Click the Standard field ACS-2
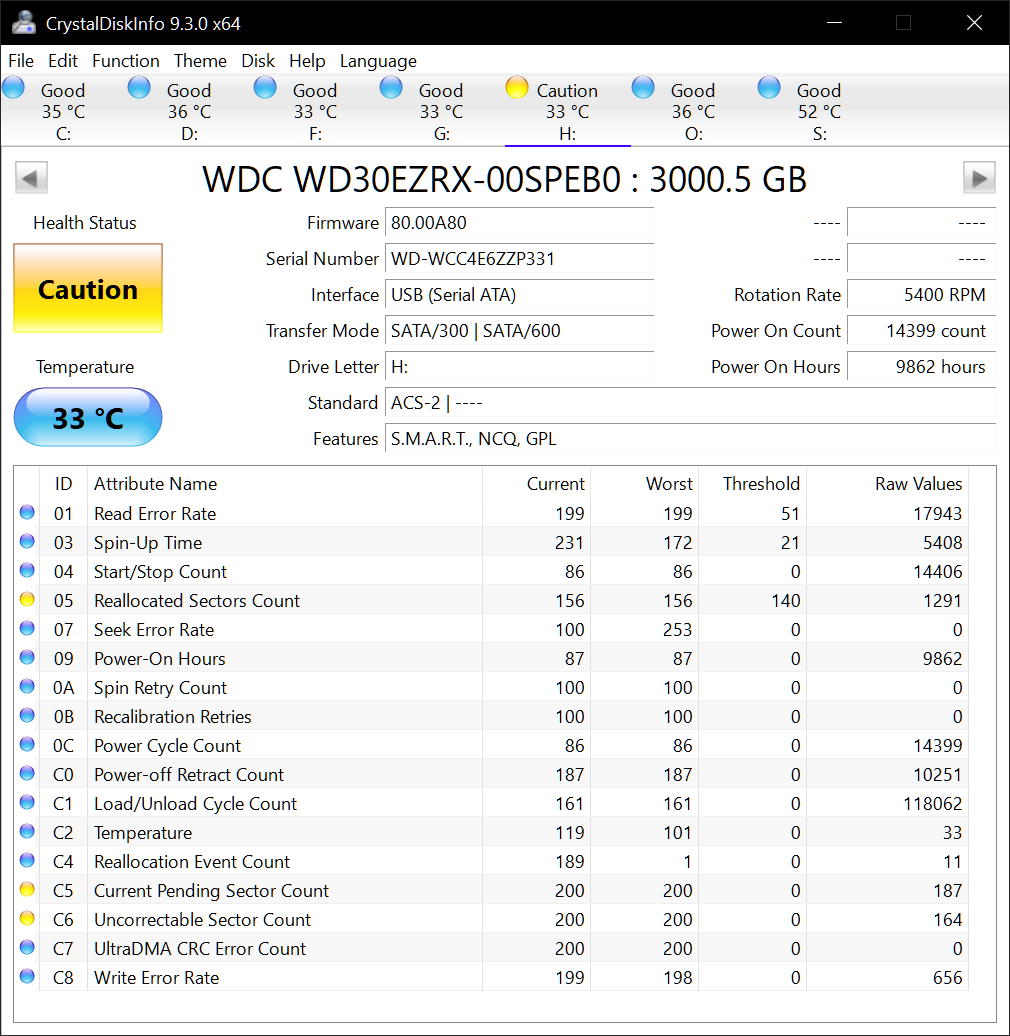The width and height of the screenshot is (1010, 1036). 690,402
